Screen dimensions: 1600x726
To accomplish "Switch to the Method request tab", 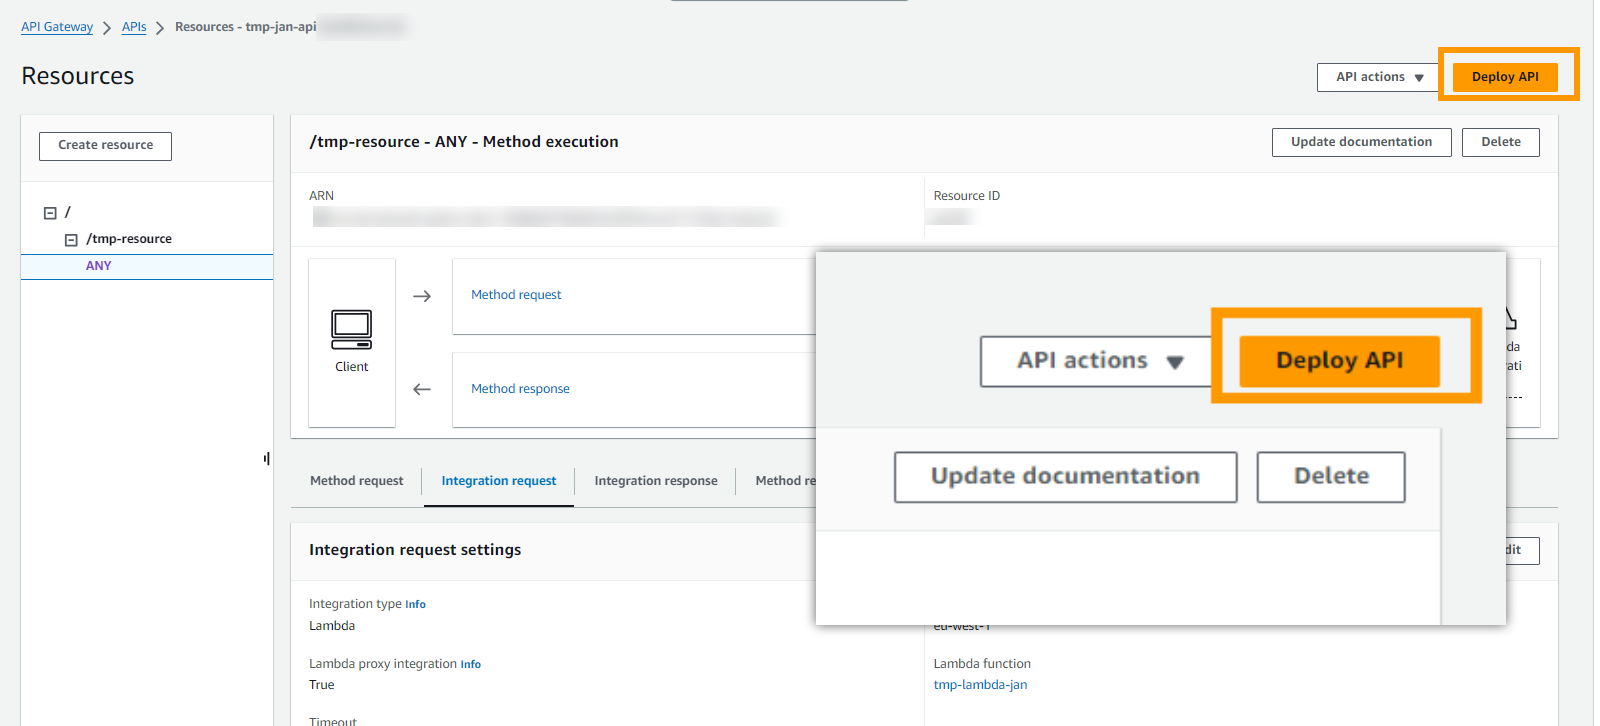I will pos(356,481).
